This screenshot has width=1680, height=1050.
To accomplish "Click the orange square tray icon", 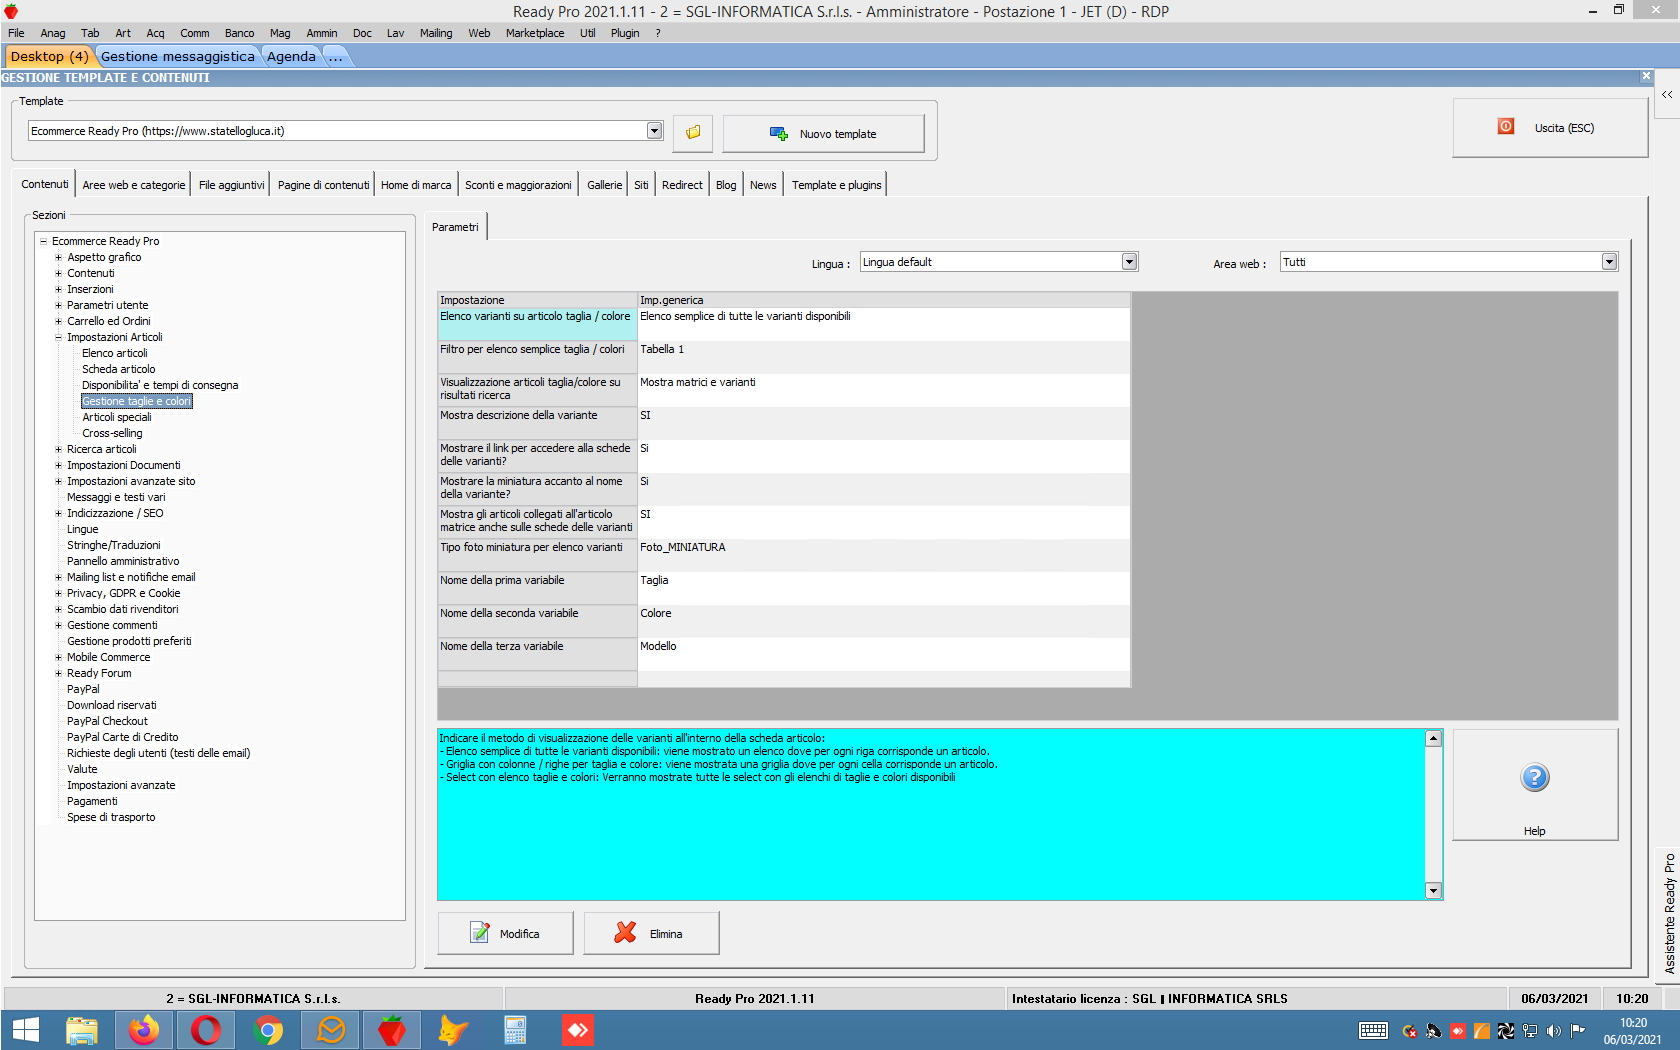I will (1482, 1031).
